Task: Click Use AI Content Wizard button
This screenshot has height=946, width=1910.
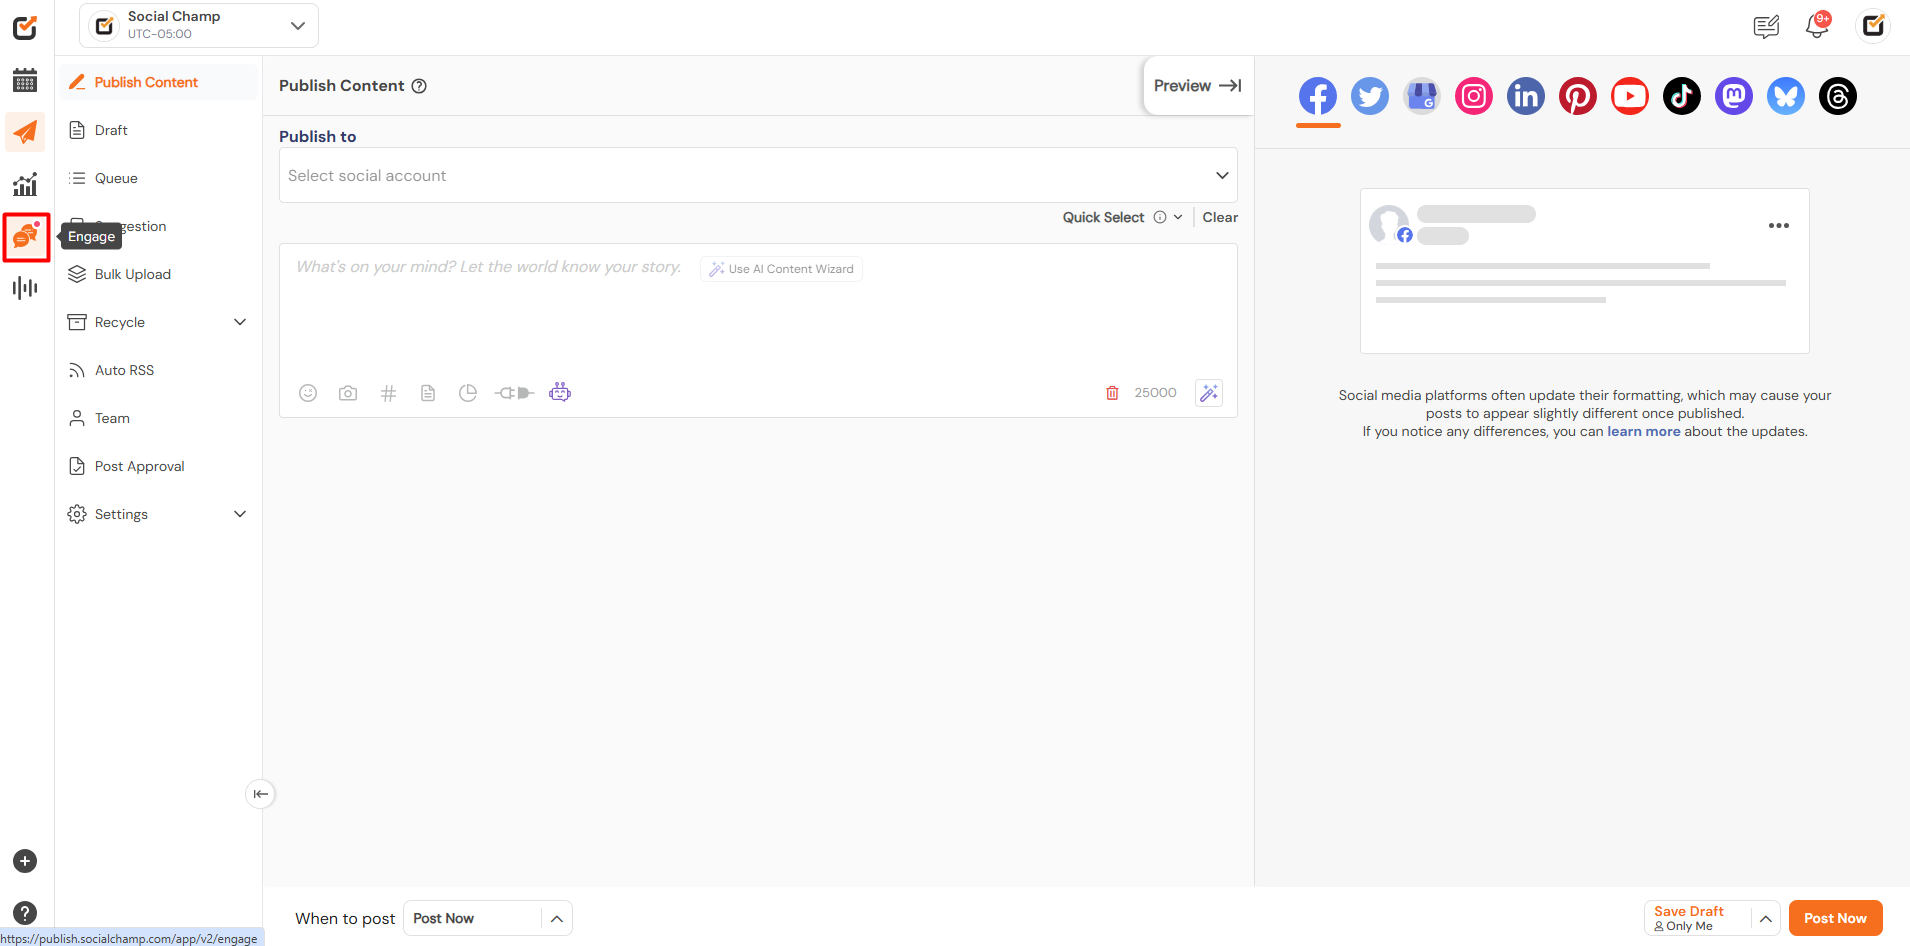Action: 781,269
